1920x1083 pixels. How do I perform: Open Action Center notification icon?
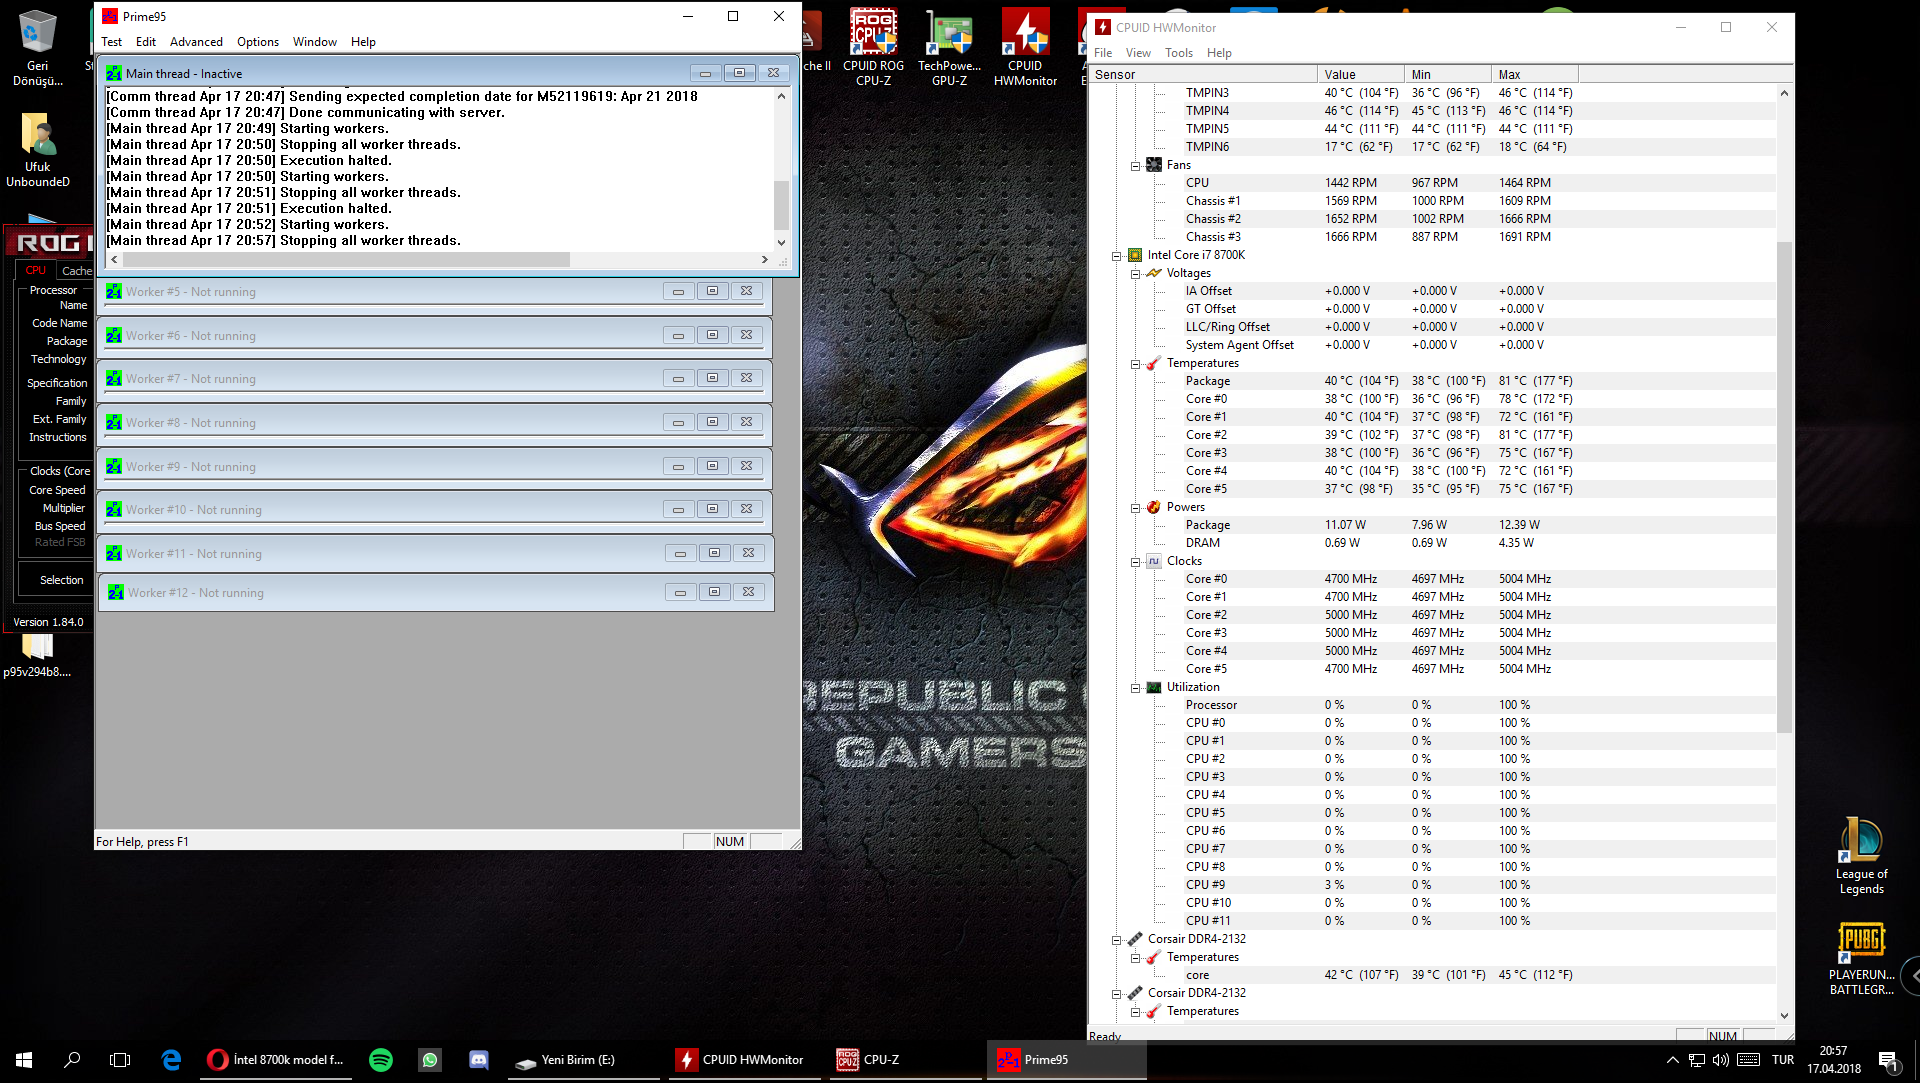click(x=1887, y=1060)
